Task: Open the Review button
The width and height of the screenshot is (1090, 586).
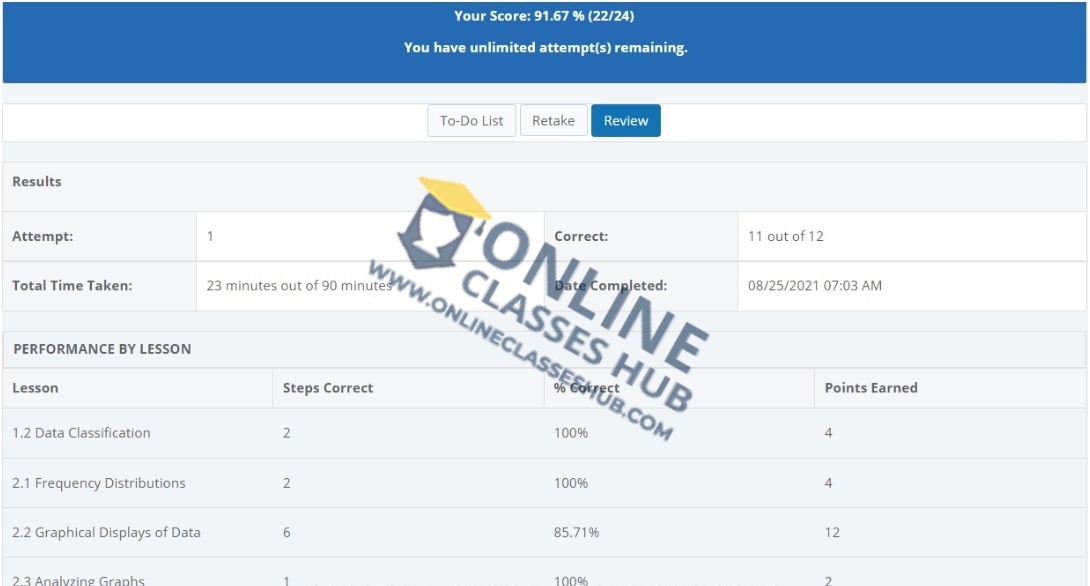Action: click(625, 121)
